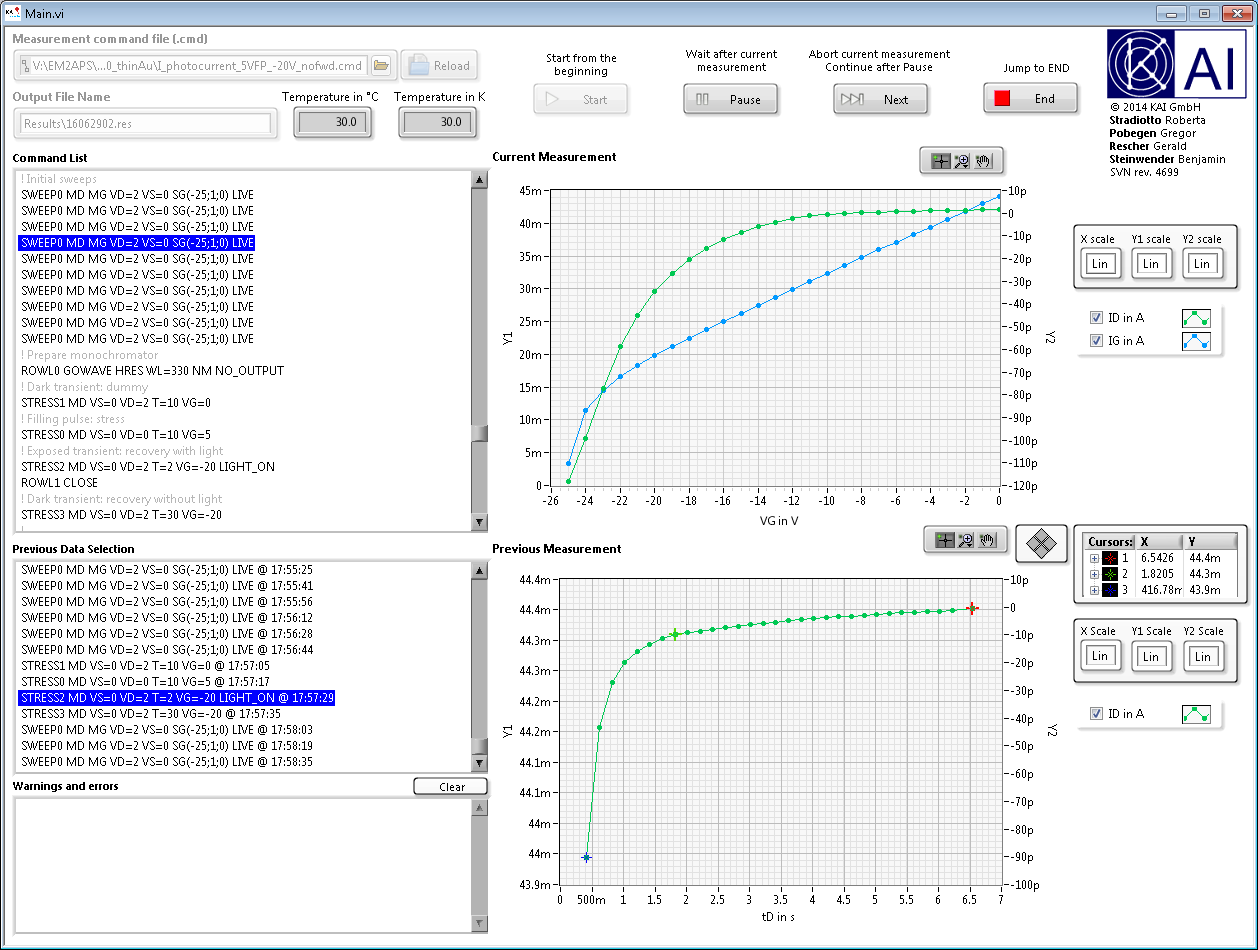Select cursor crosshair tool in Current Measurement palette
The width and height of the screenshot is (1258, 950).
pos(940,161)
